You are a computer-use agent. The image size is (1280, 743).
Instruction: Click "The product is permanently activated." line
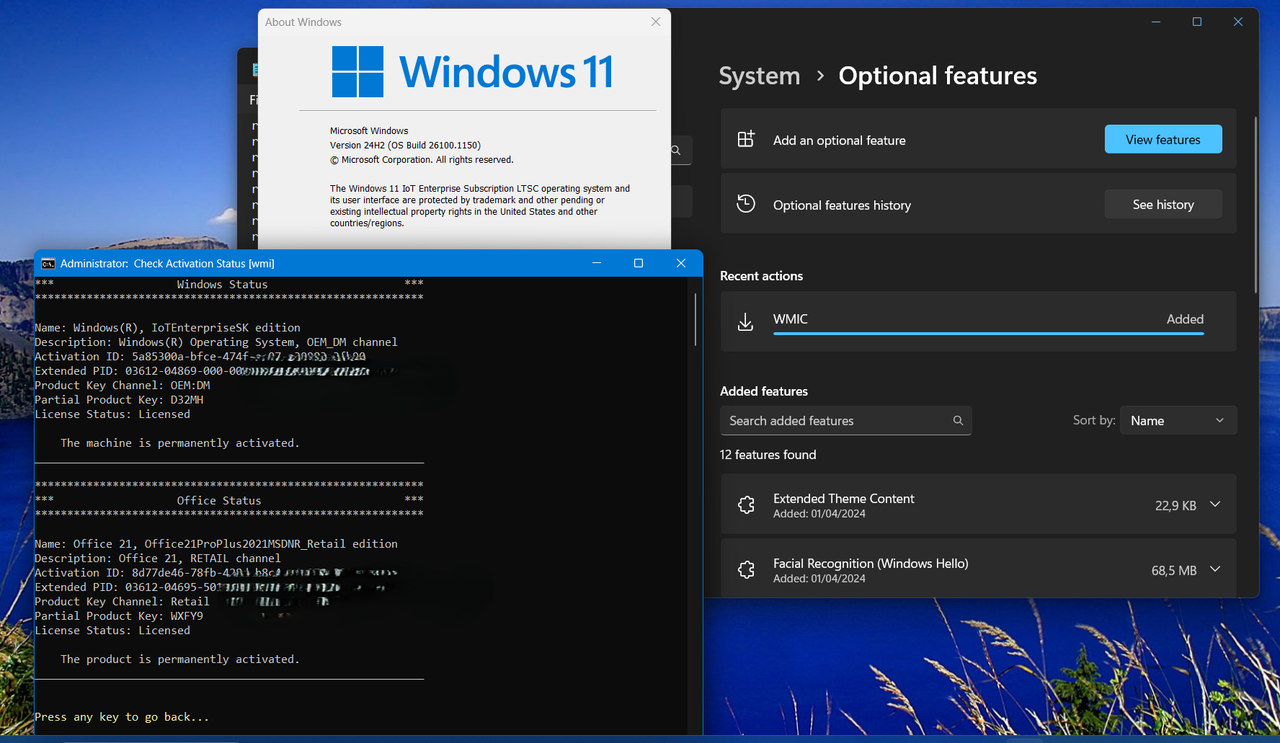point(180,660)
